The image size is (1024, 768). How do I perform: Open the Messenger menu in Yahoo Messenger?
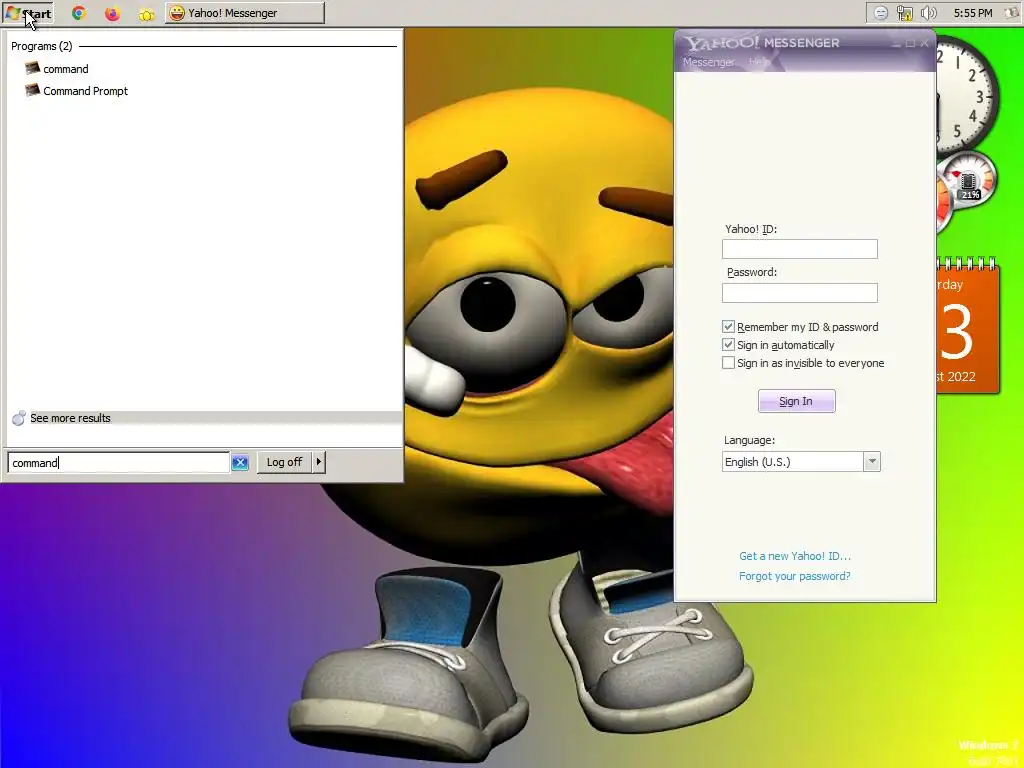click(709, 62)
